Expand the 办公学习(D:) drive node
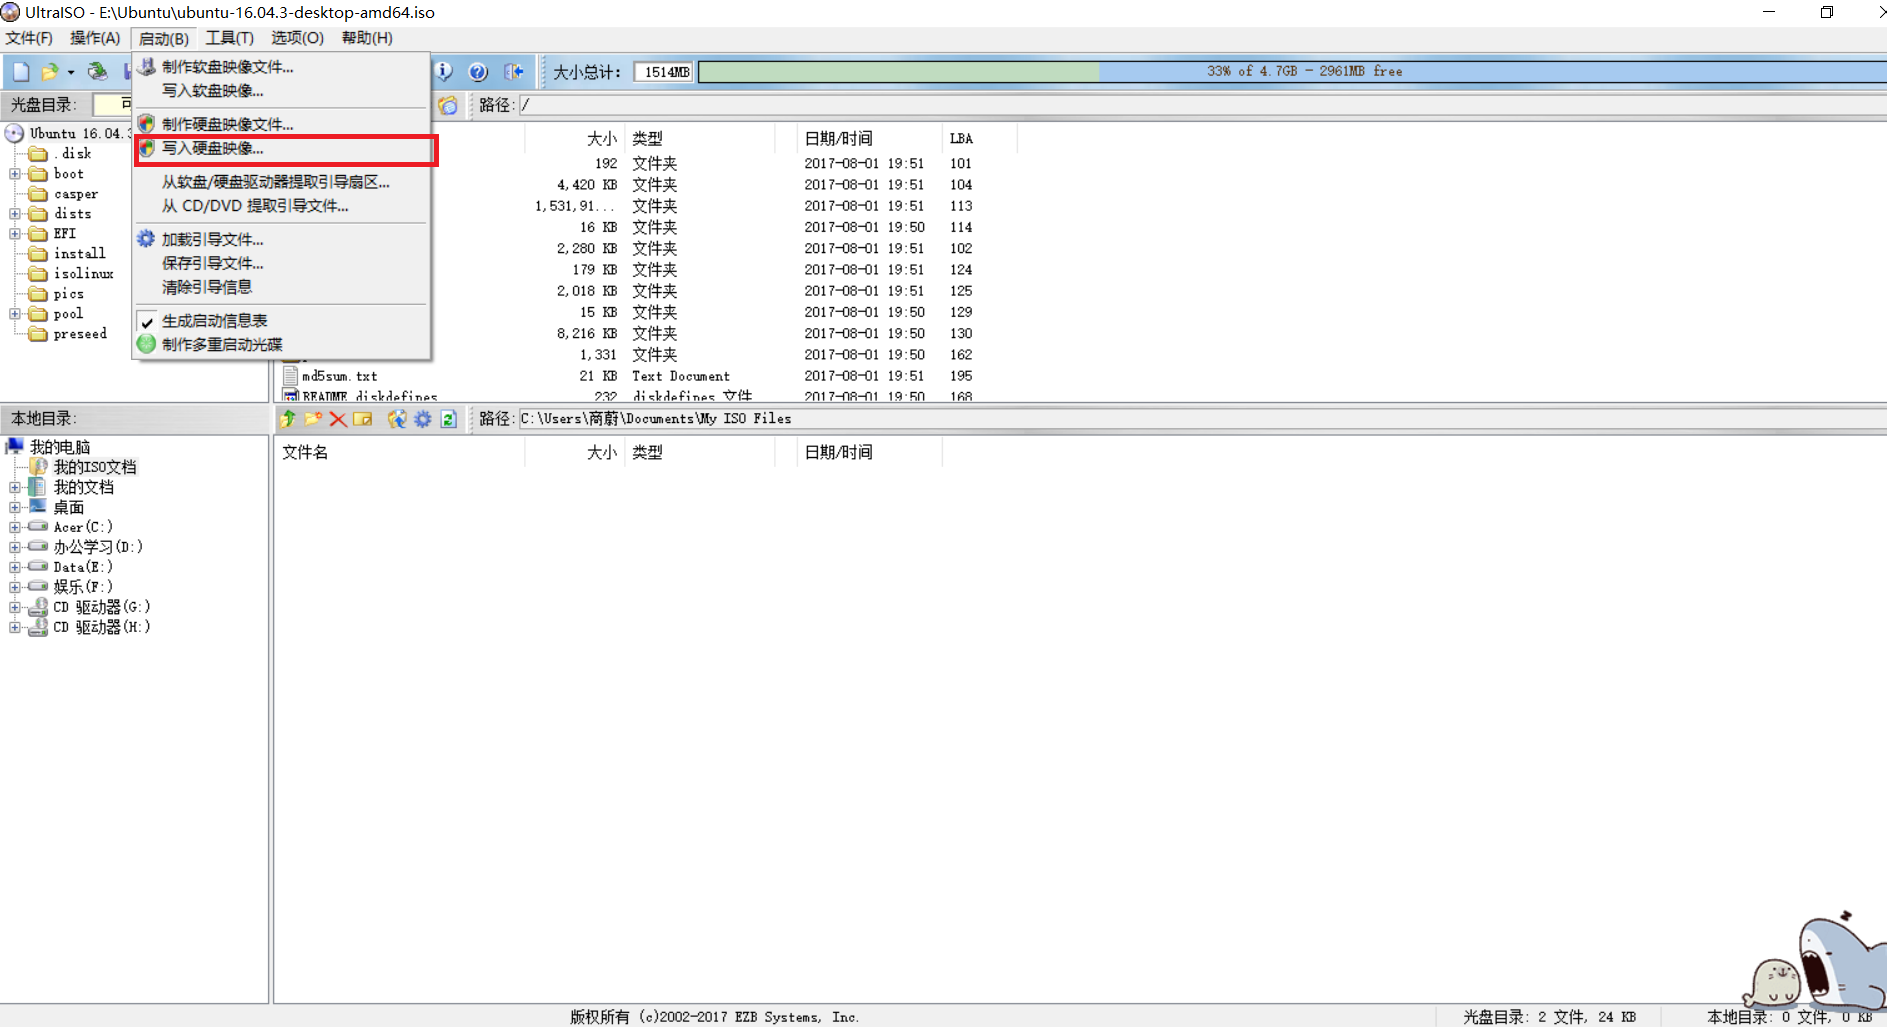The image size is (1887, 1027). [15, 547]
